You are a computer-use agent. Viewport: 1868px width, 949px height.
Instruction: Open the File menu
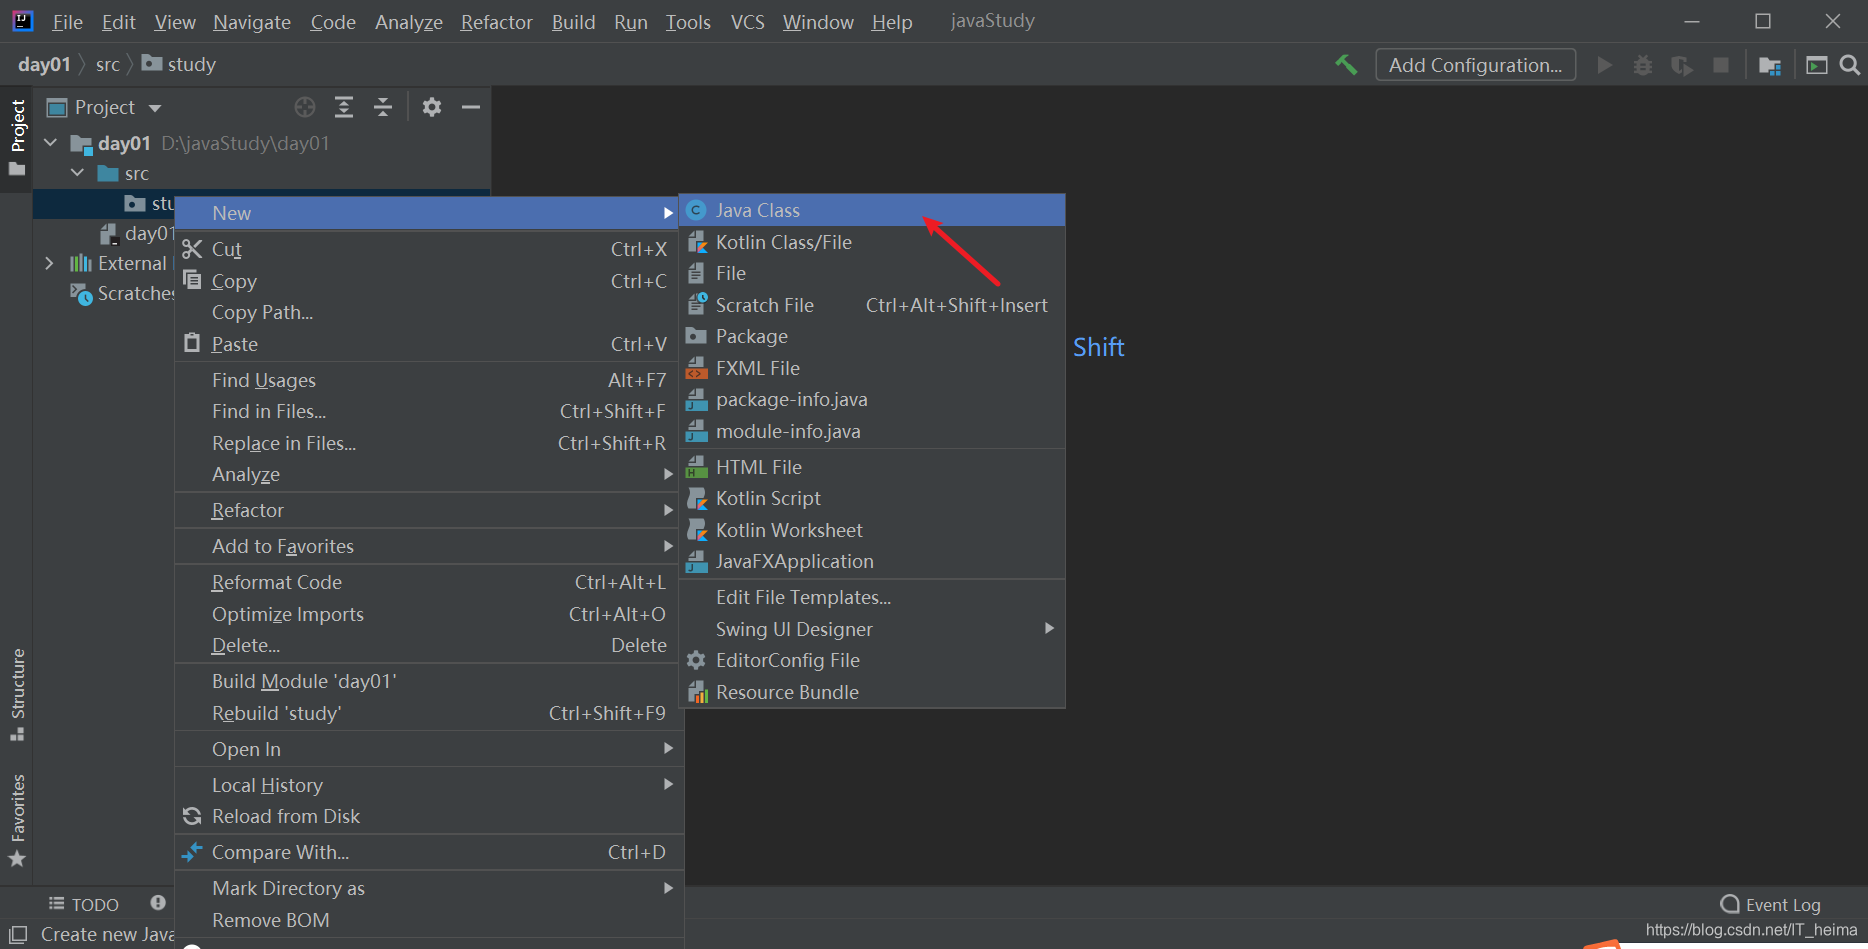coord(67,22)
